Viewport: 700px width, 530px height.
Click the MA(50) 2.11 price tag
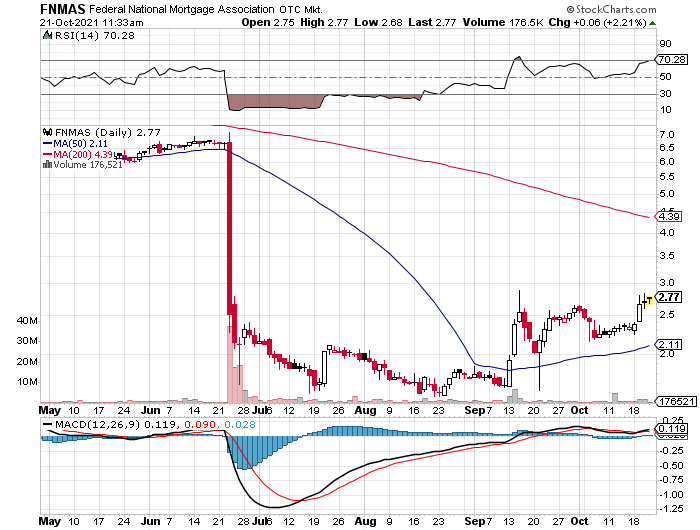coord(668,344)
